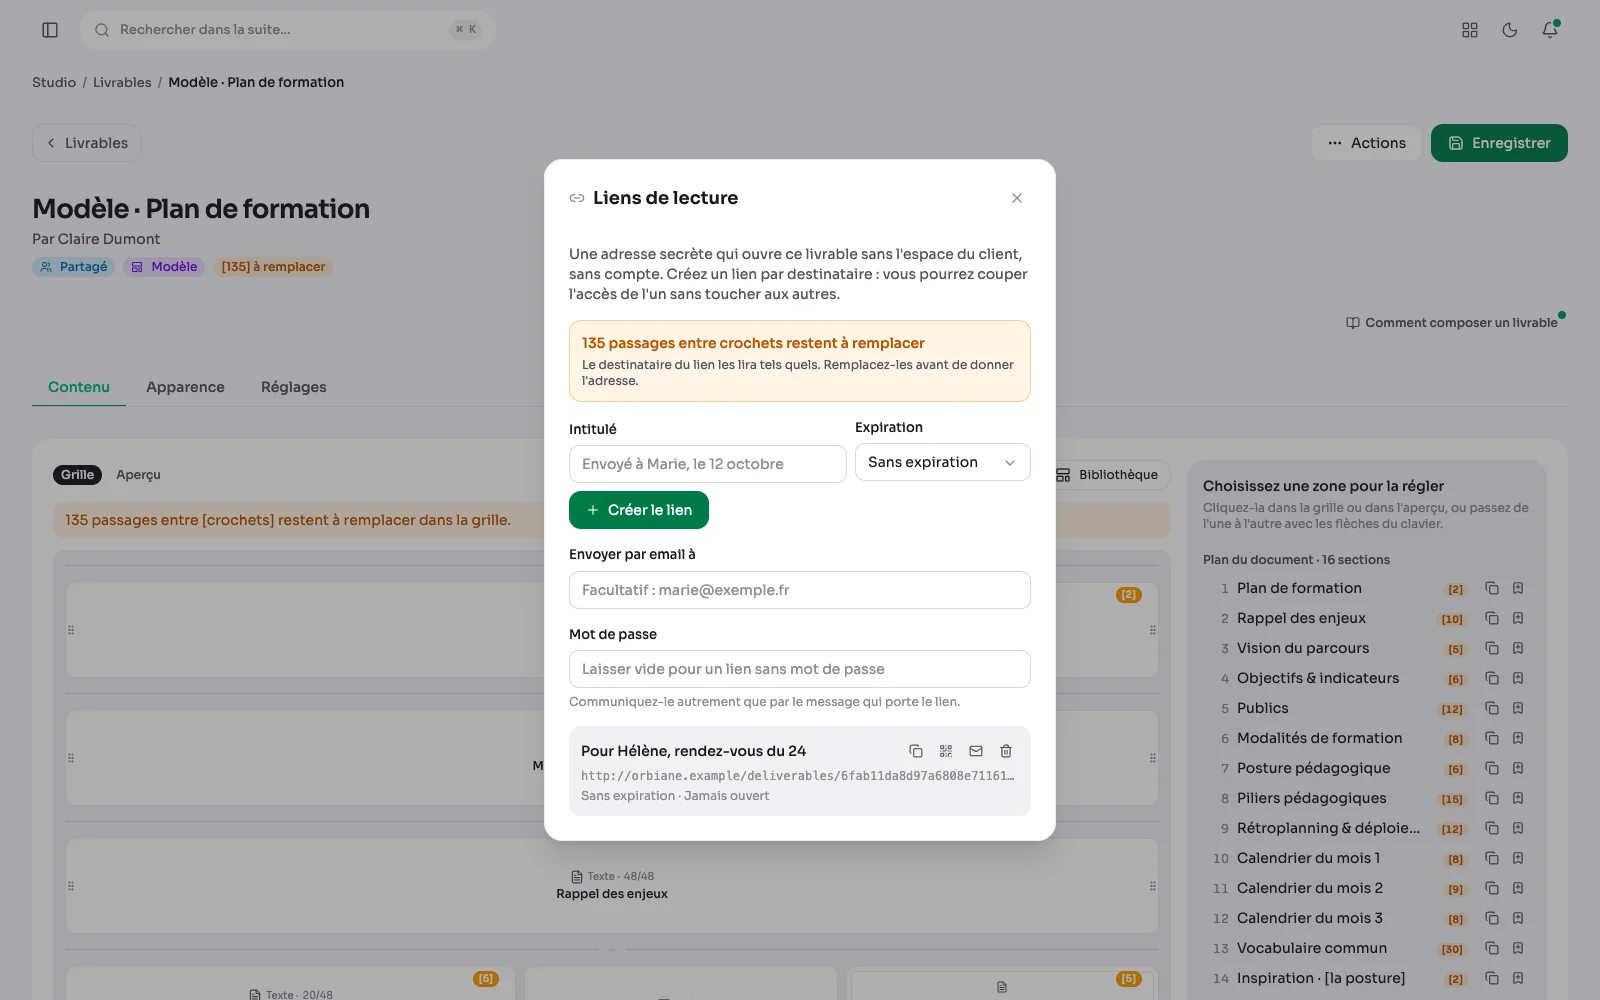Open the notifications bell
This screenshot has width=1600, height=1000.
pyautogui.click(x=1550, y=30)
